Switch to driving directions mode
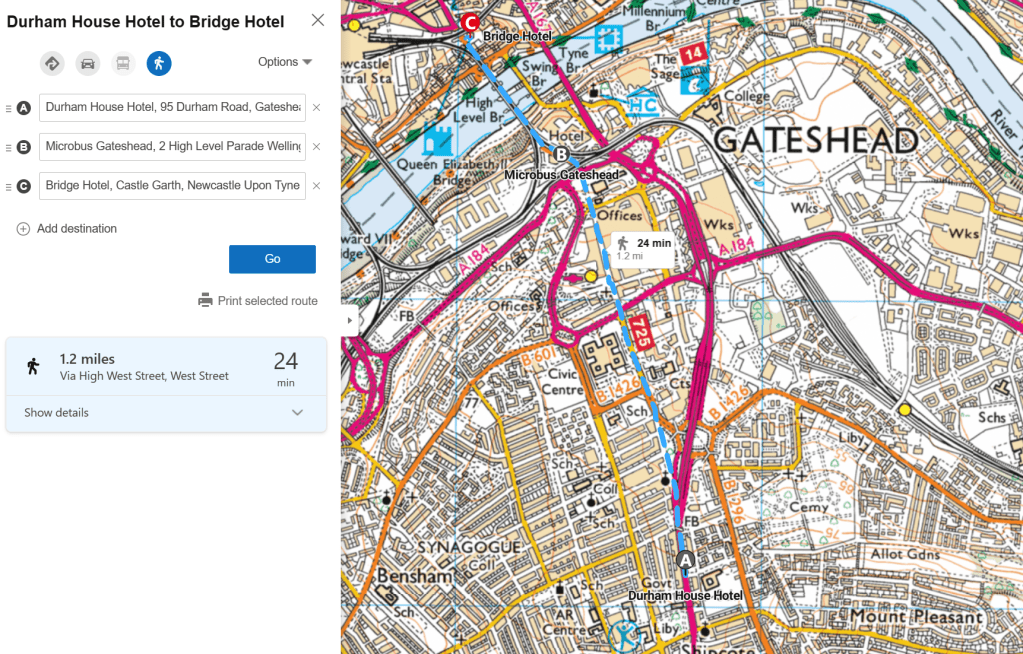Image resolution: width=1023 pixels, height=654 pixels. coord(88,64)
